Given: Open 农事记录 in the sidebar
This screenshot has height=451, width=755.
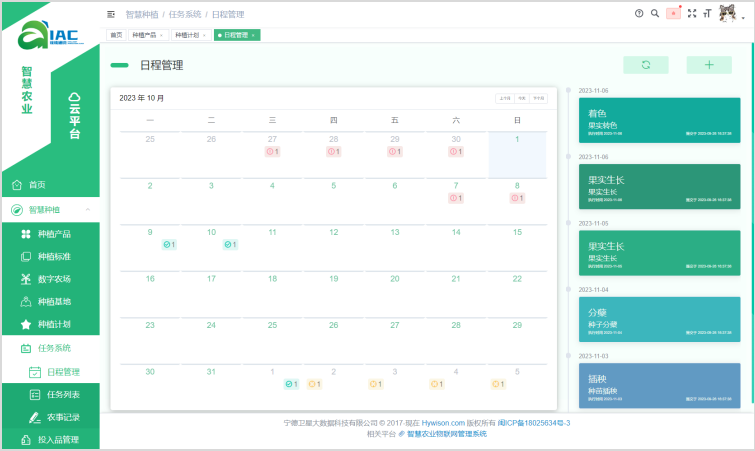Looking at the screenshot, I should pyautogui.click(x=63, y=417).
